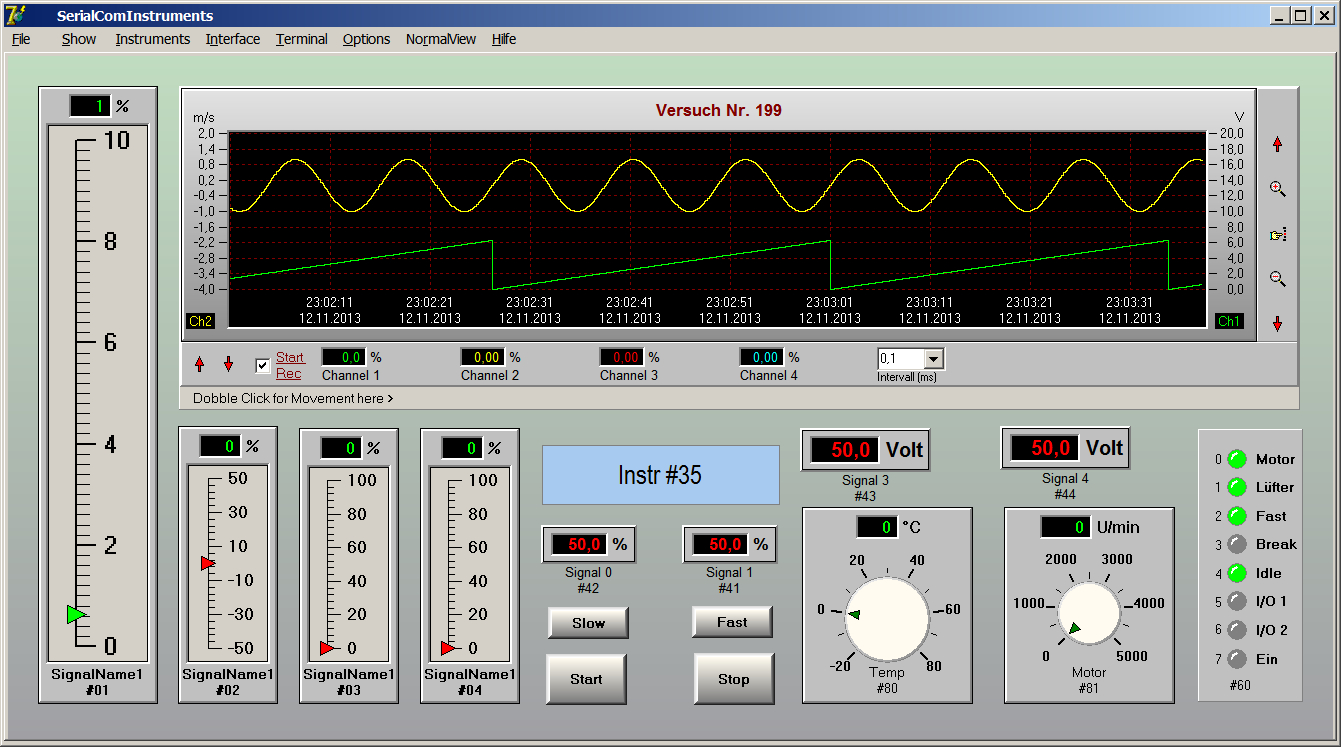Image resolution: width=1341 pixels, height=747 pixels.
Task: Click the Channel 1 value field
Action: 344,357
